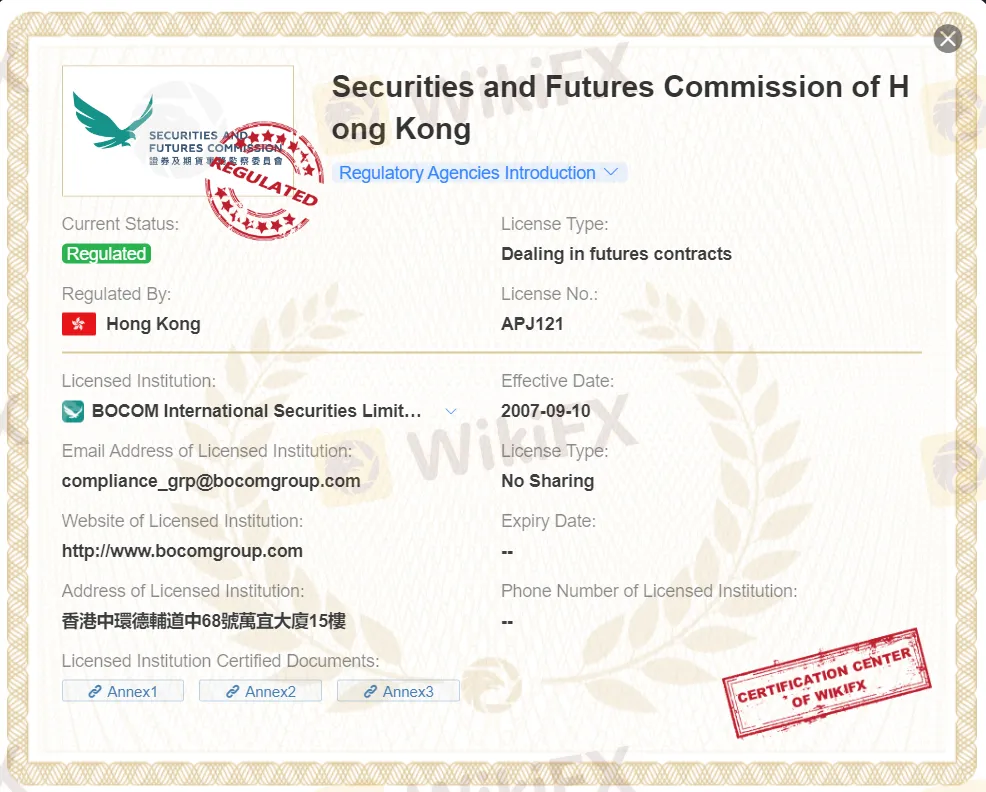Click the Certification Center of WikiFX stamp
The height and width of the screenshot is (792, 986).
click(x=826, y=682)
